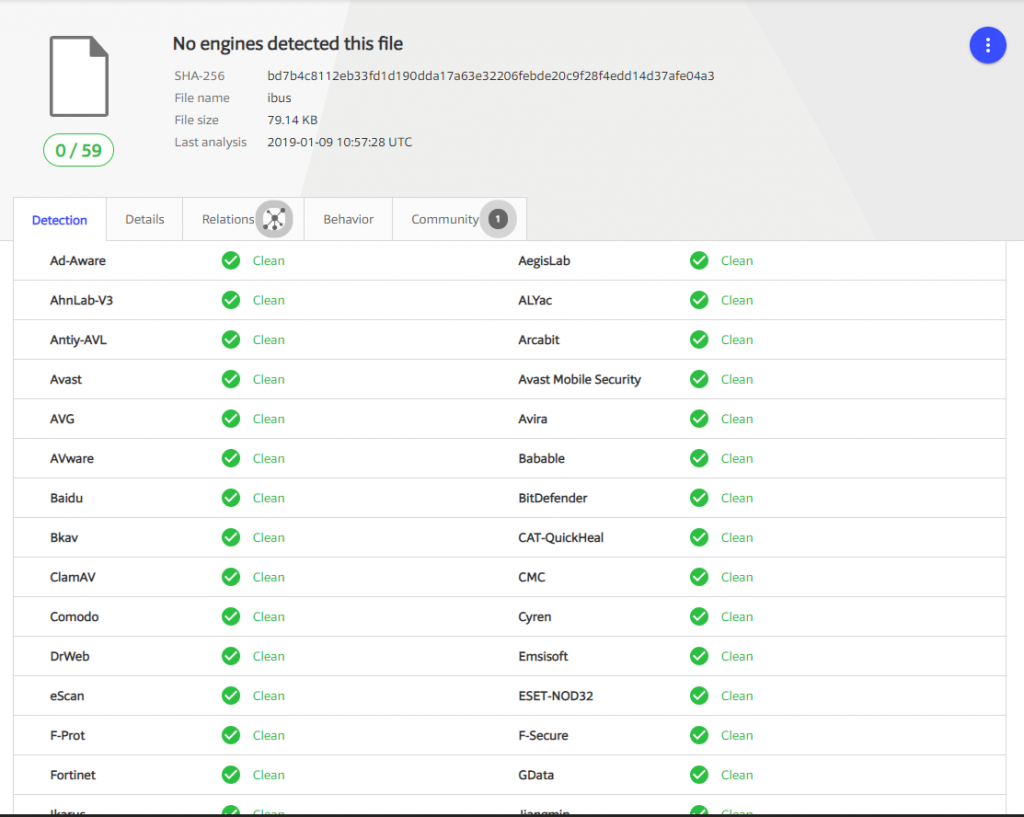
Task: Switch to the Details tab
Action: pyautogui.click(x=144, y=219)
